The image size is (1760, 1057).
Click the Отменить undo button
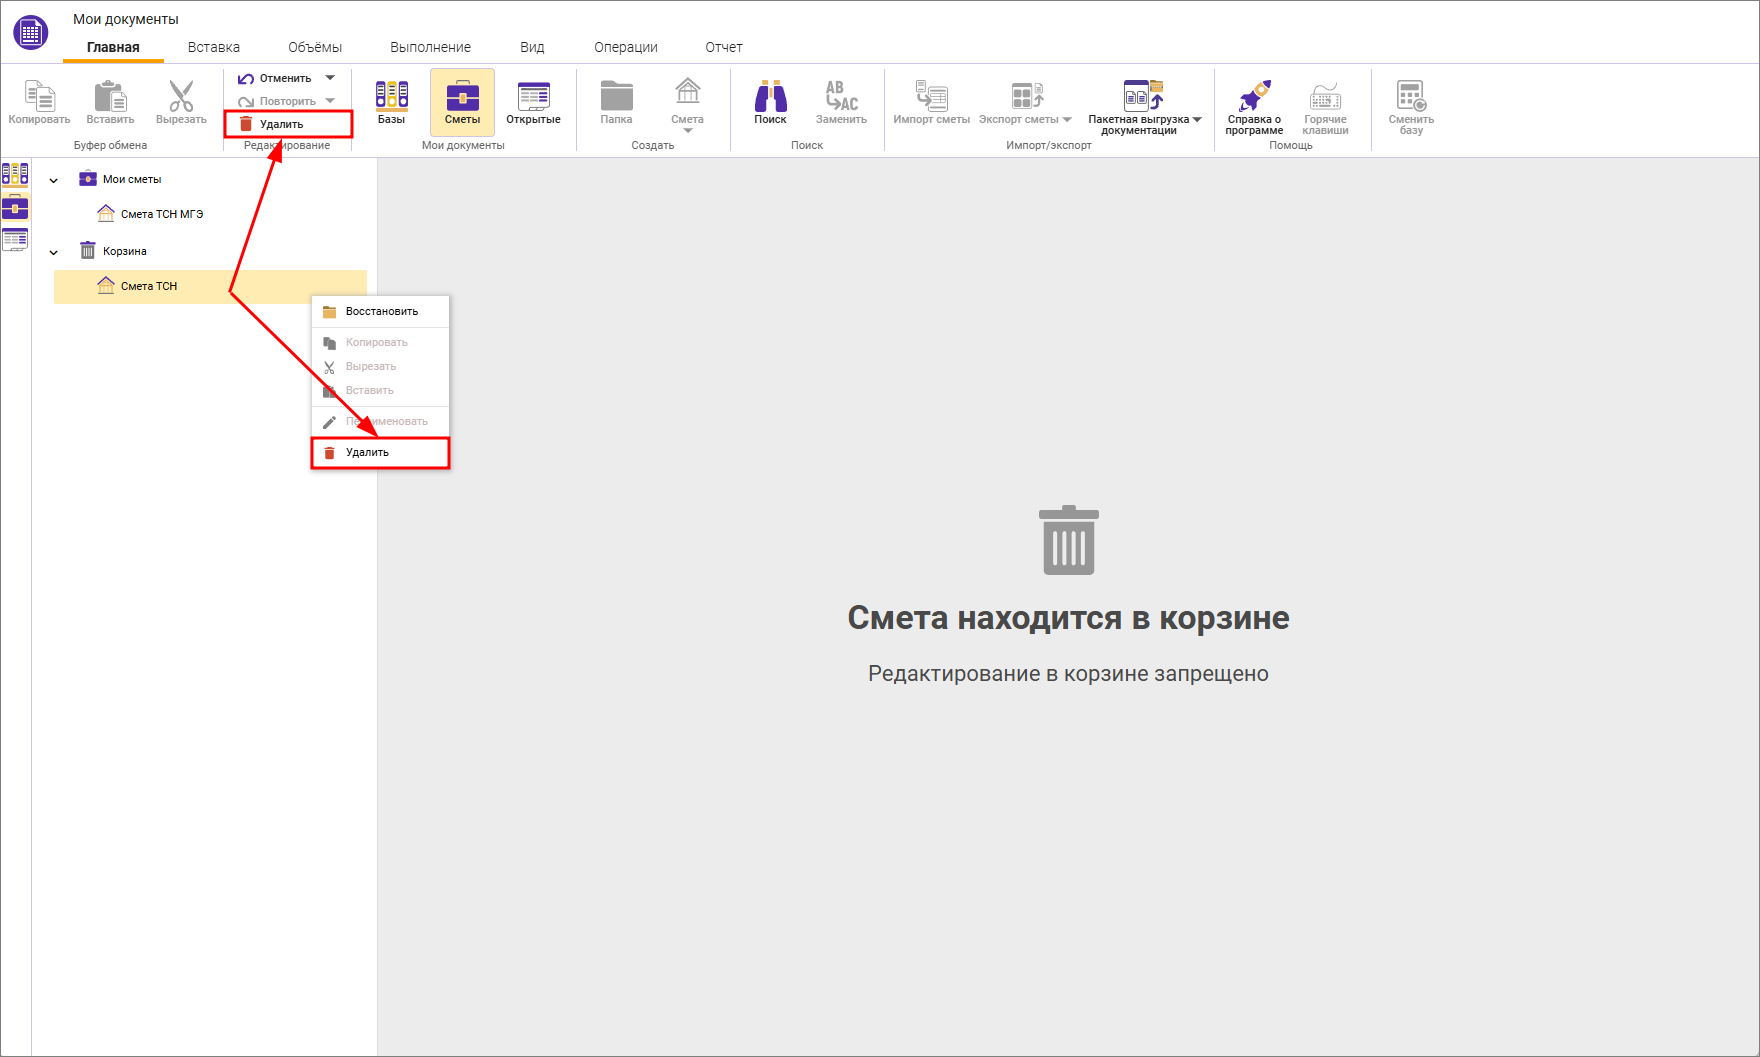click(x=275, y=78)
